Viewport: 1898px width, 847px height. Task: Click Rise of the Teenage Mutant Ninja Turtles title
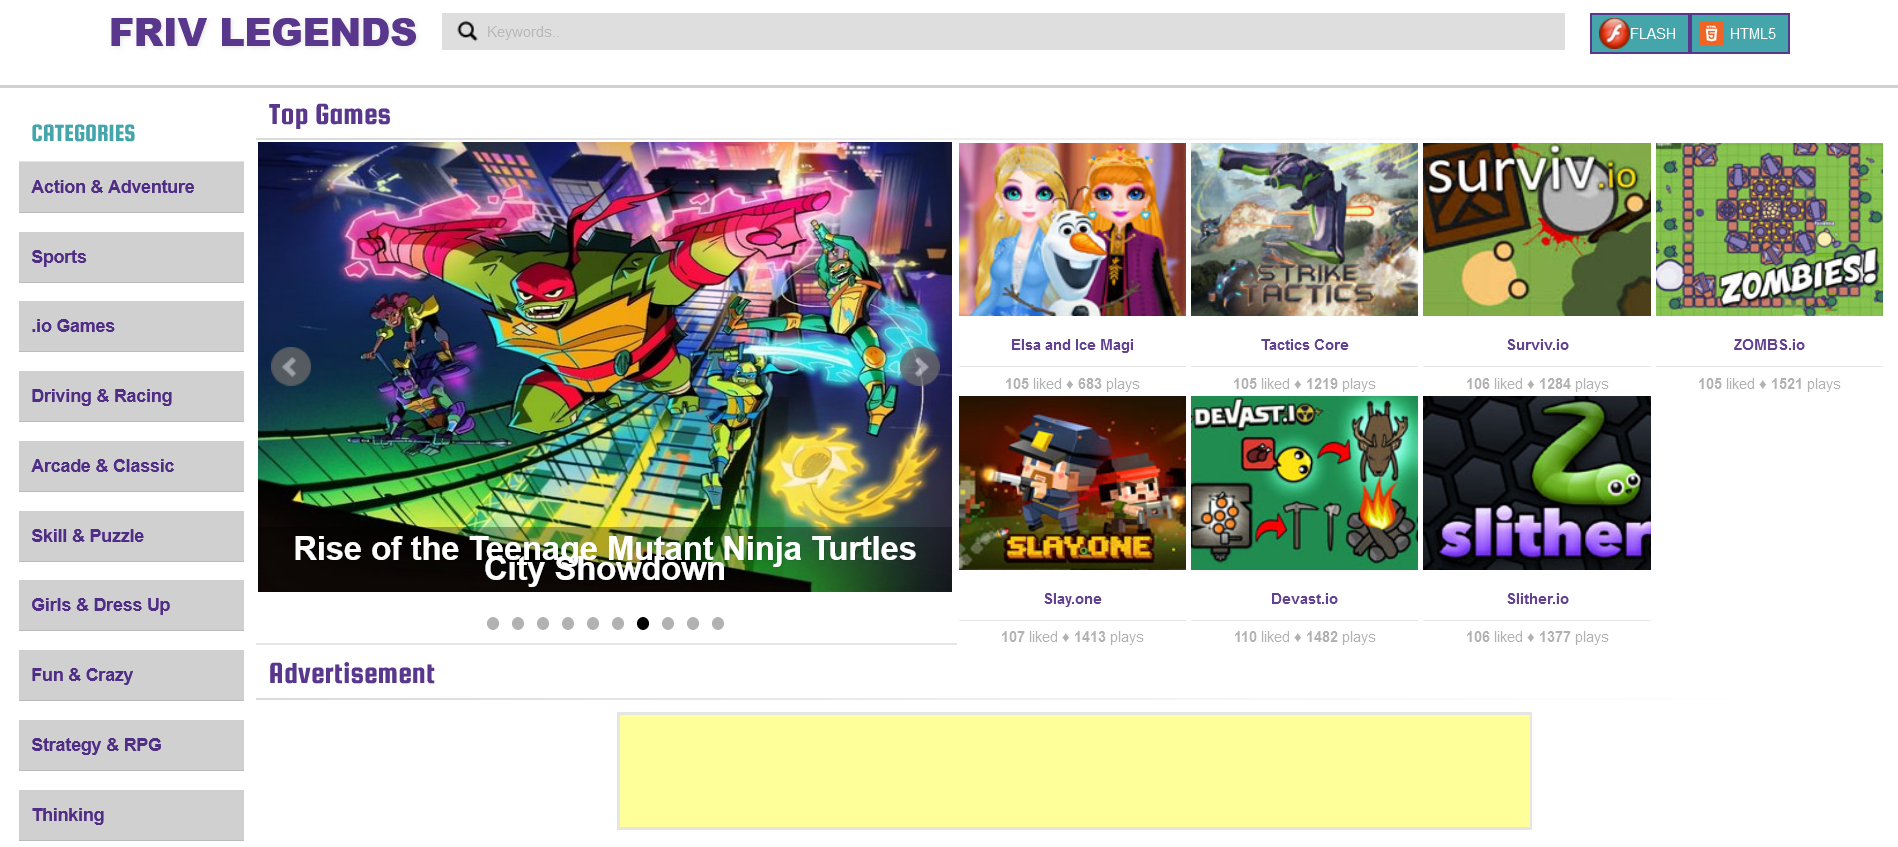tap(605, 558)
